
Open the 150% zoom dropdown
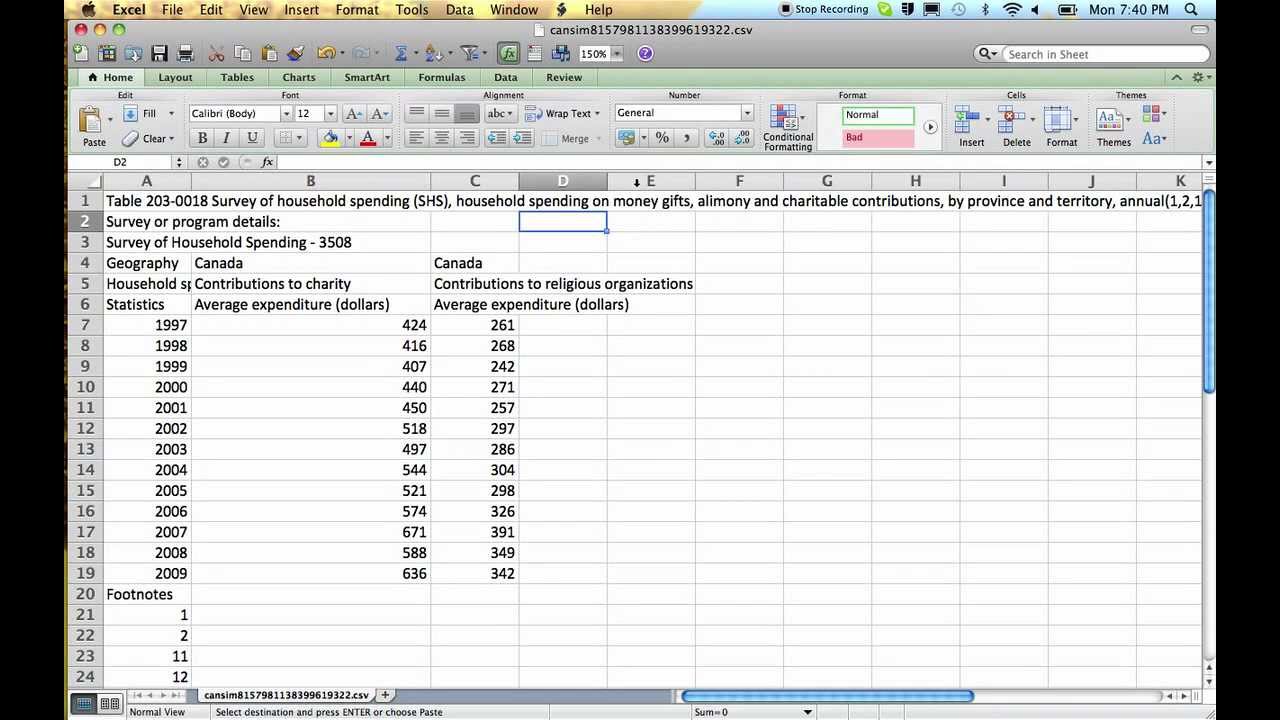(x=617, y=54)
